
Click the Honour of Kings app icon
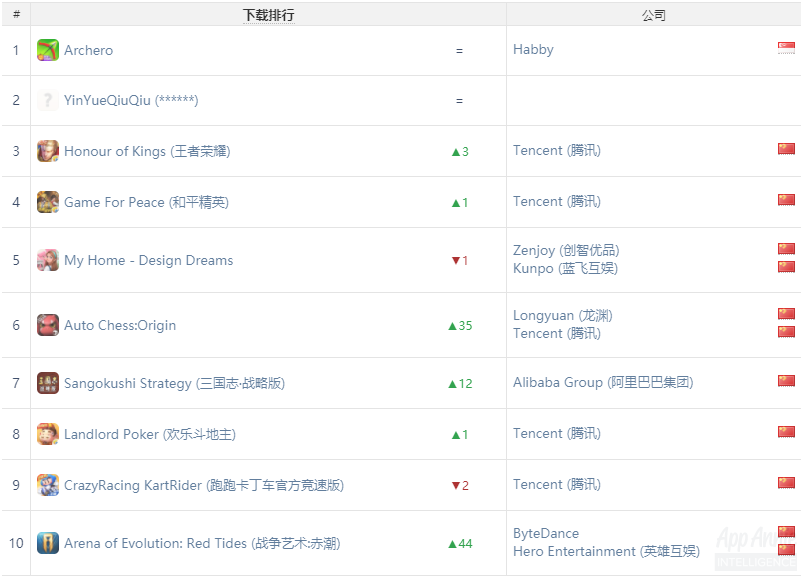coord(48,151)
